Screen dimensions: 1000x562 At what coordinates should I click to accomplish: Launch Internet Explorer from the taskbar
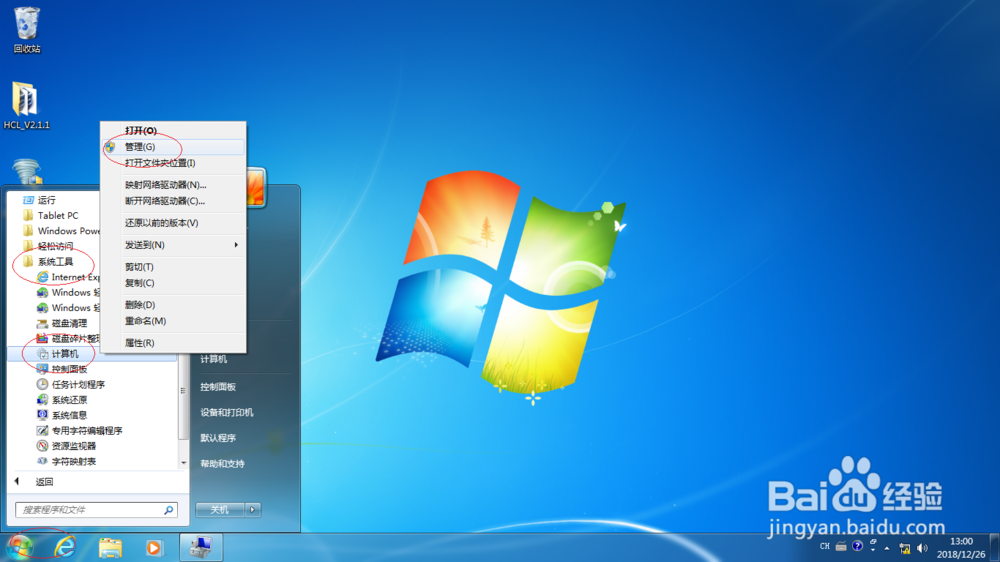pos(64,547)
